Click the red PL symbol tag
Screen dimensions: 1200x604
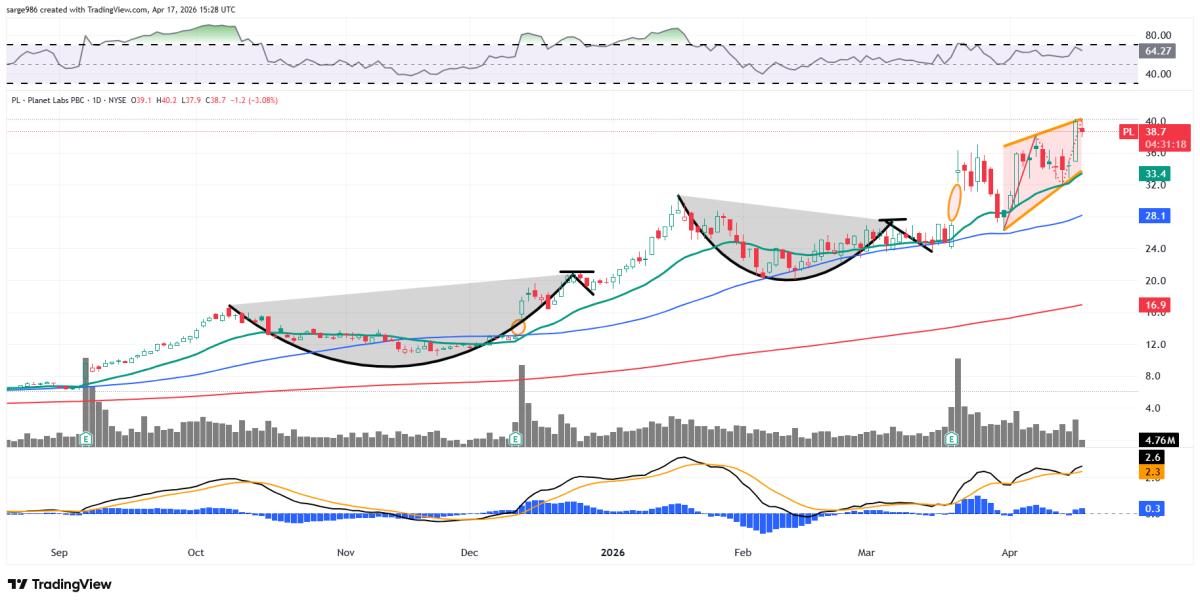pos(1128,131)
